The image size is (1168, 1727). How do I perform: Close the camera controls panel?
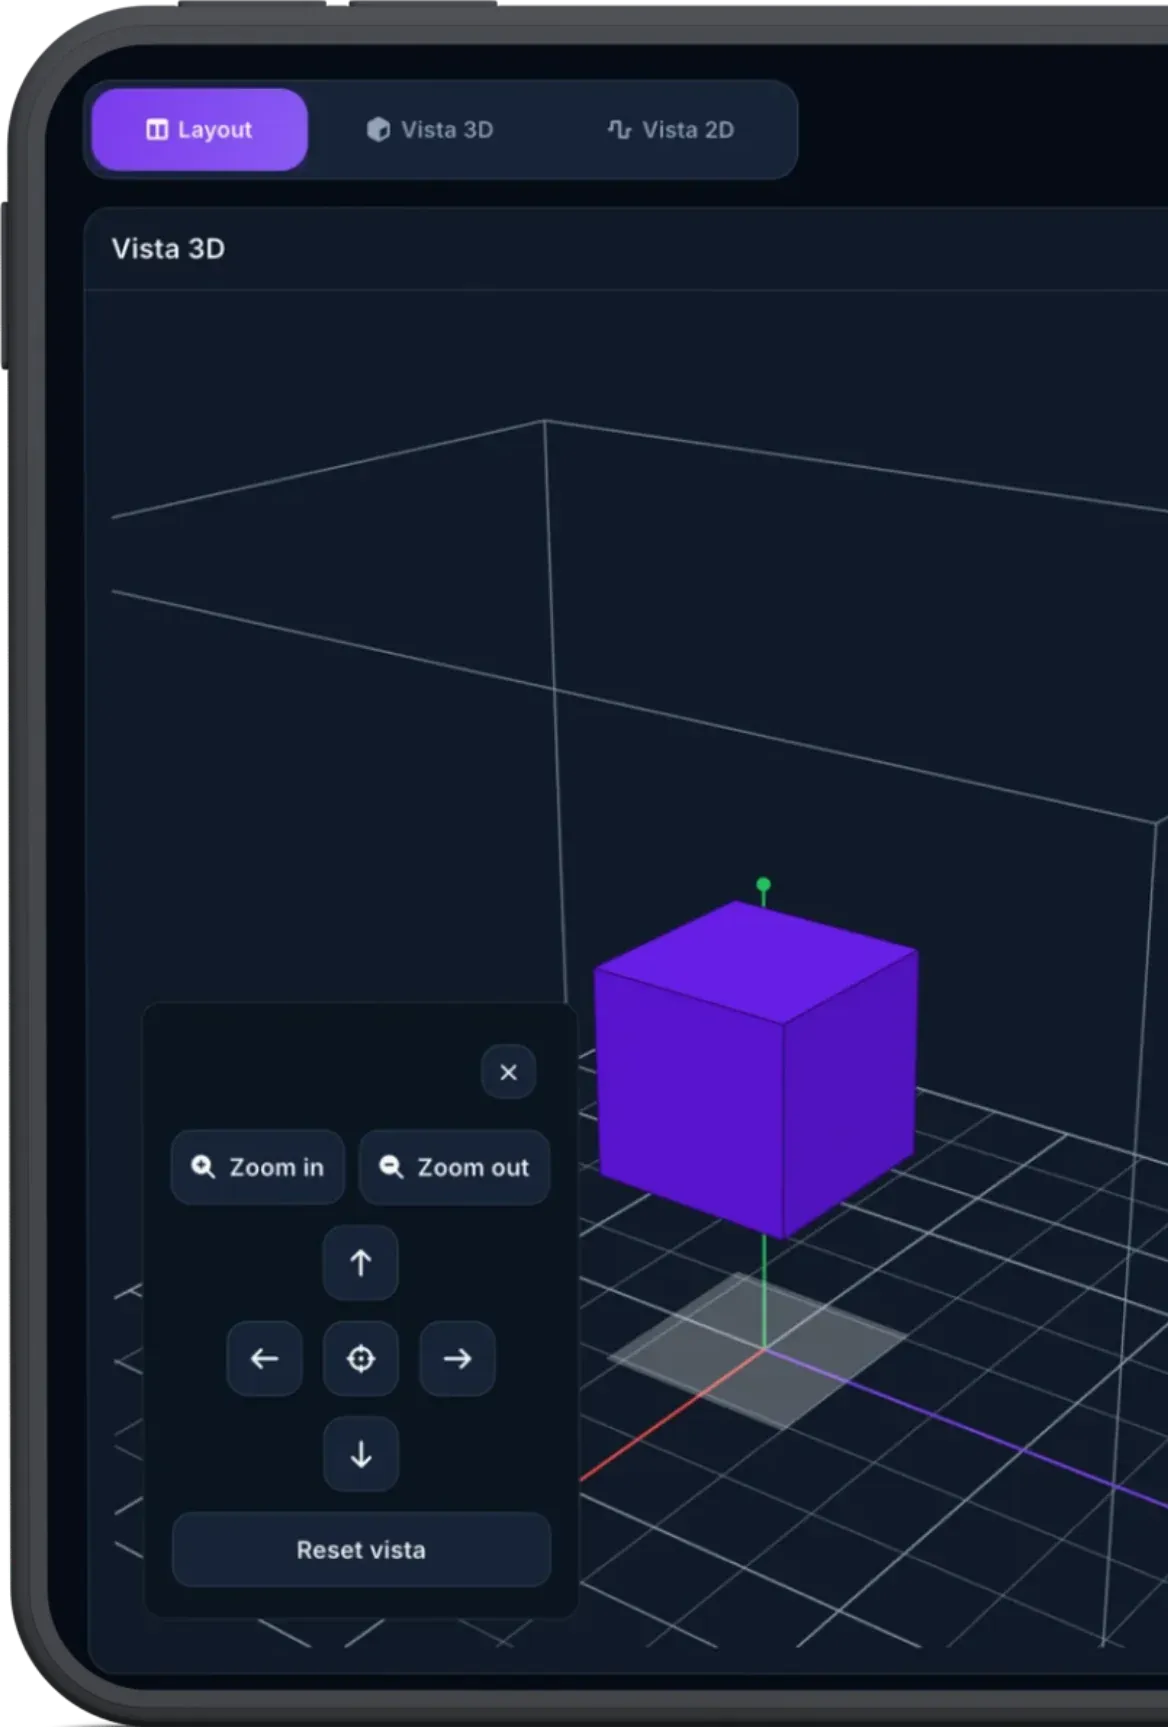pos(508,1072)
